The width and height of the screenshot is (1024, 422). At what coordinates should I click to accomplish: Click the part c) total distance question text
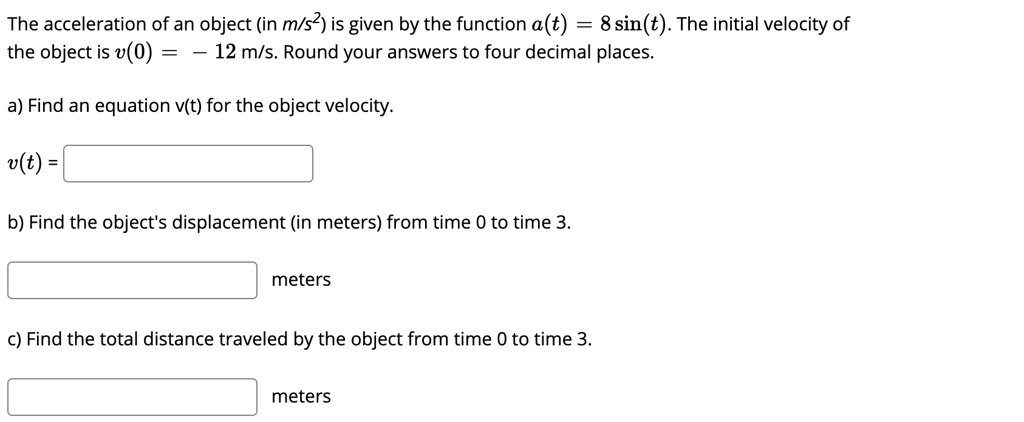[x=299, y=339]
